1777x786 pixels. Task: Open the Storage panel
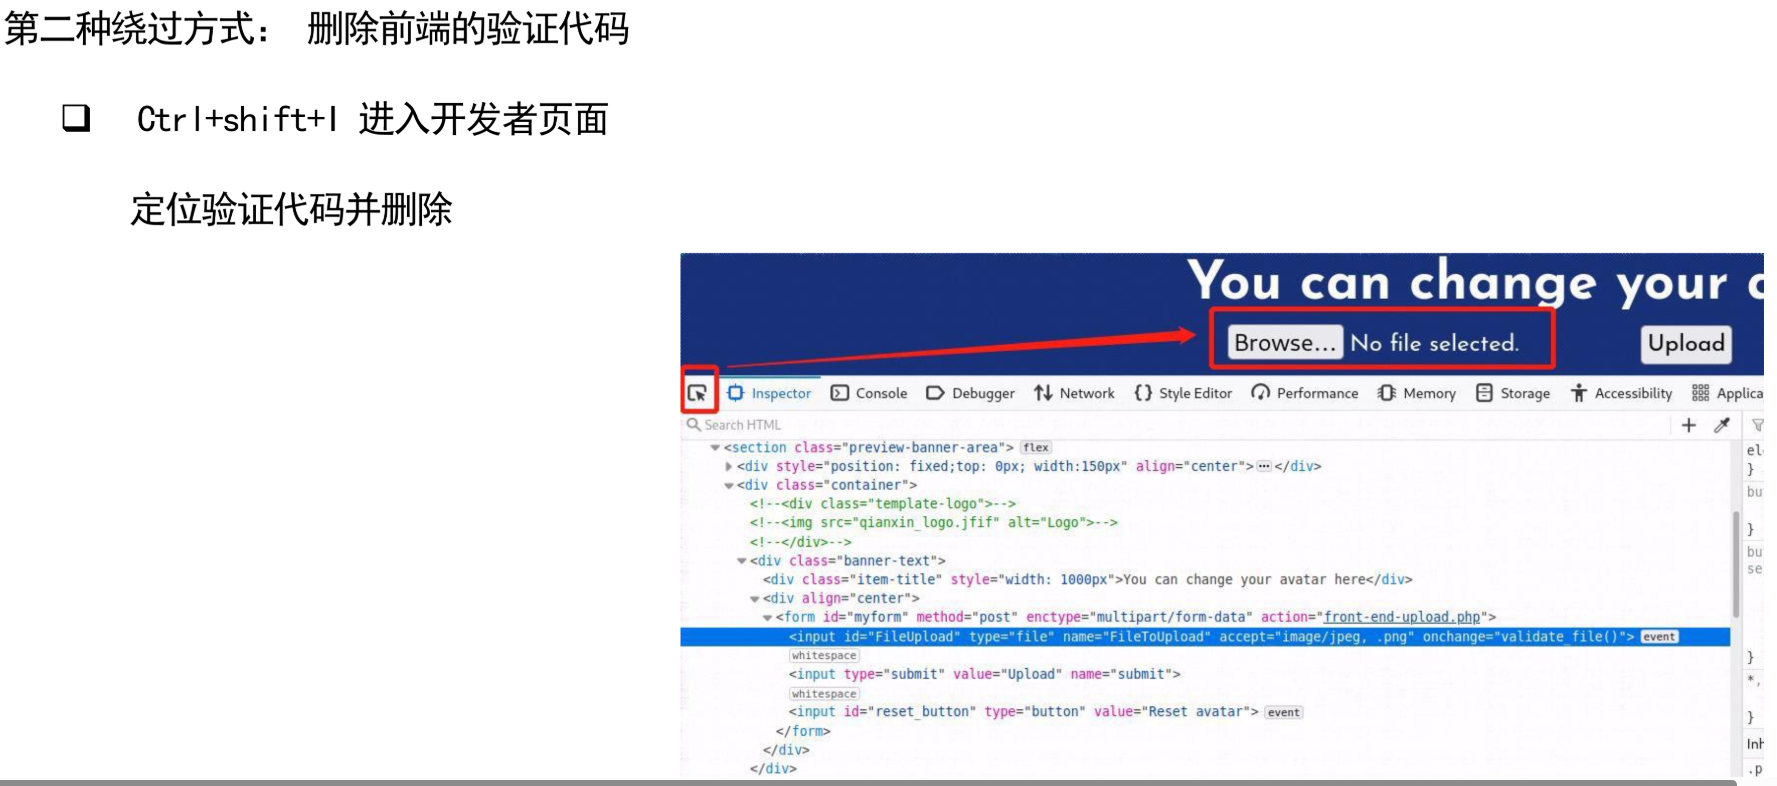coord(1513,393)
